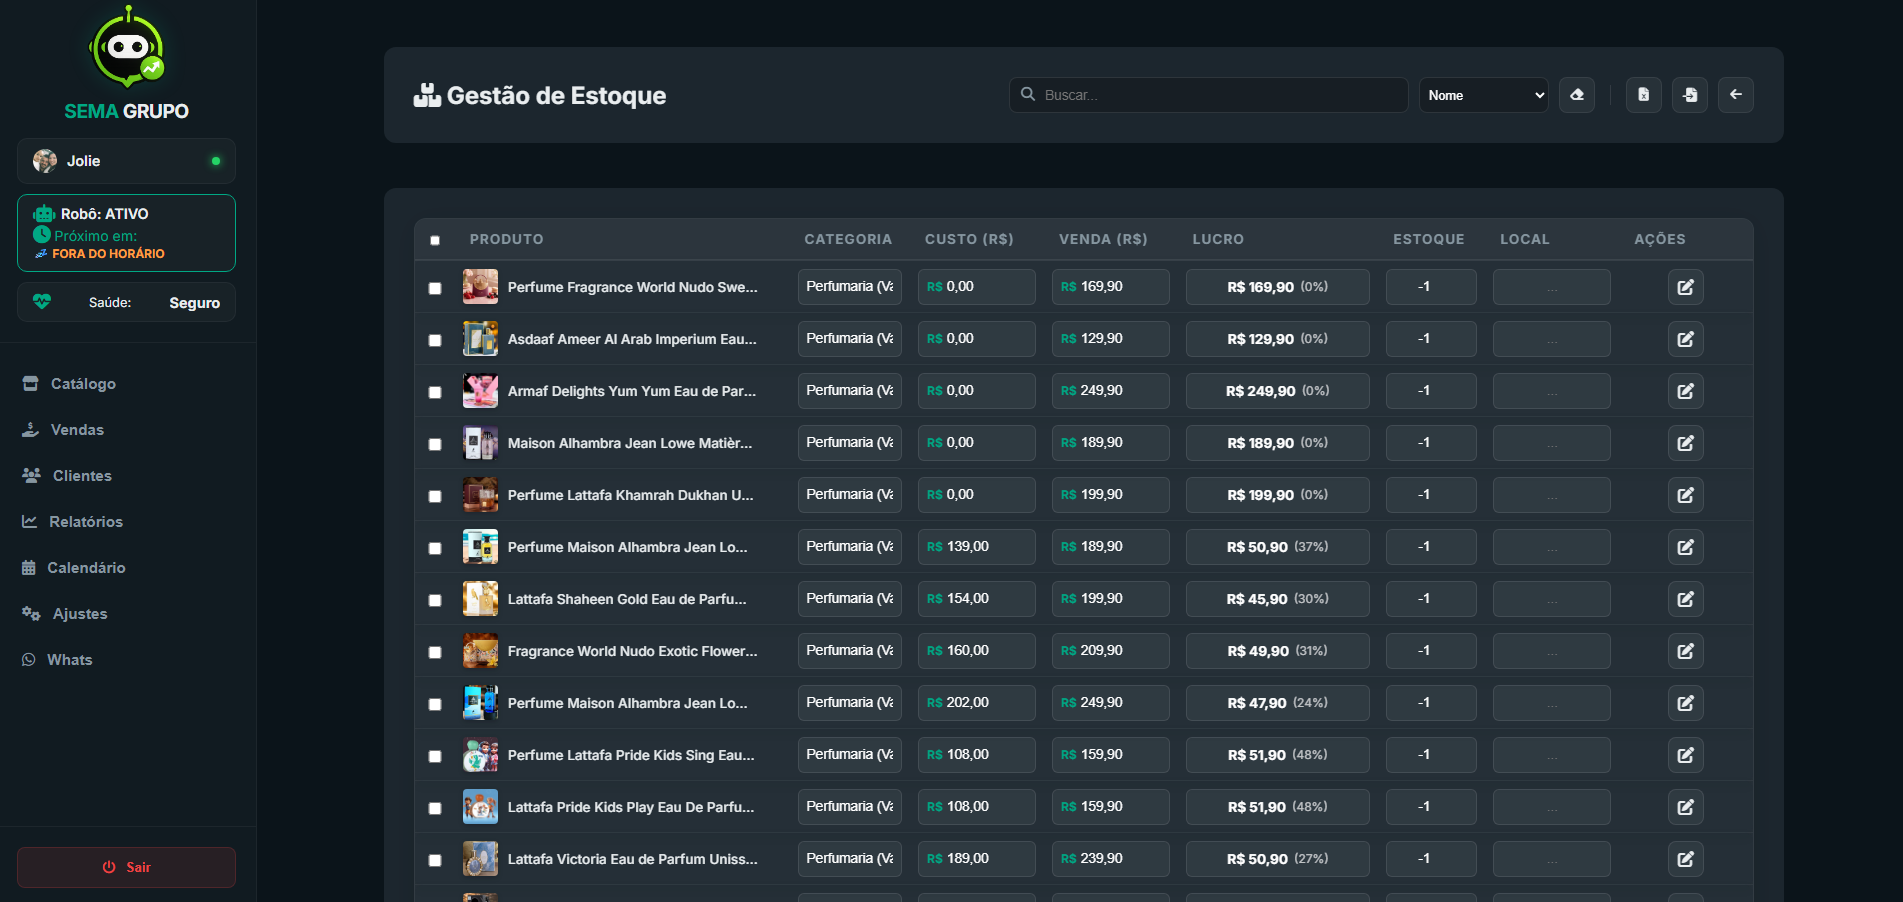Open the Catálogo section

[126, 384]
